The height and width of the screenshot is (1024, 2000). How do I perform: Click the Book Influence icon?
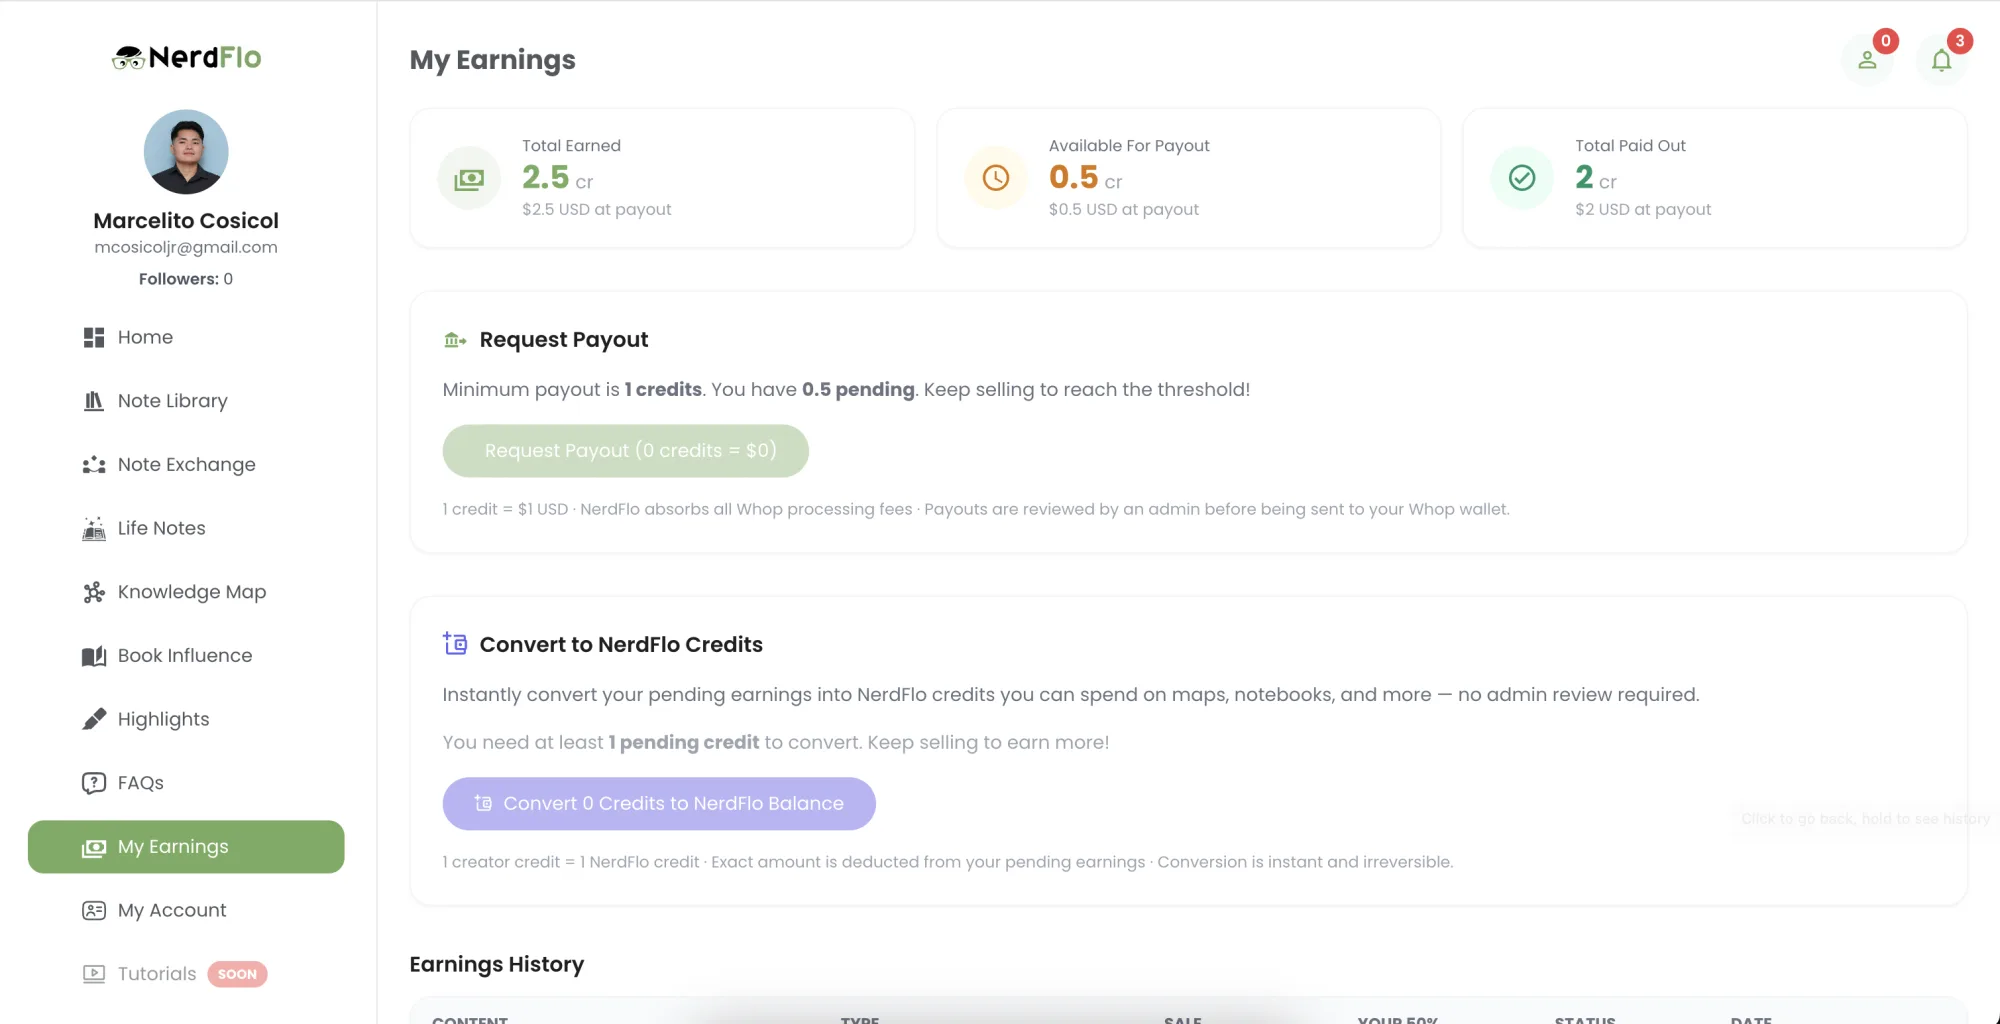tap(94, 656)
